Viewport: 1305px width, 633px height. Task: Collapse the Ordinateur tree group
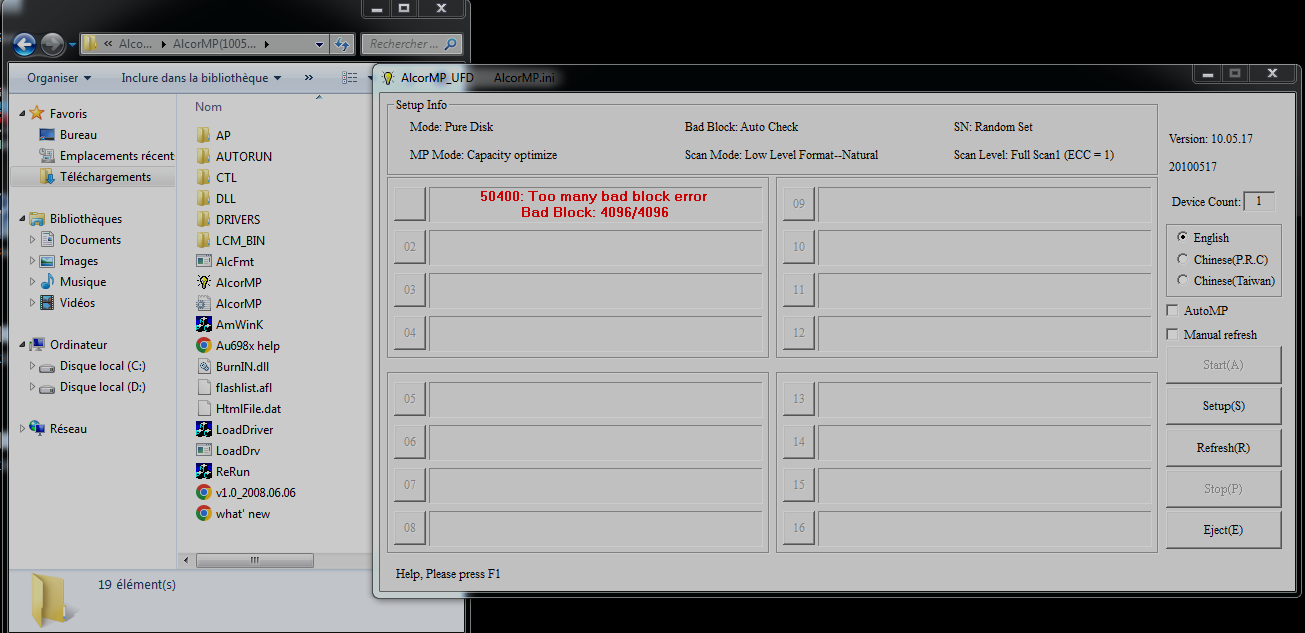pyautogui.click(x=22, y=344)
